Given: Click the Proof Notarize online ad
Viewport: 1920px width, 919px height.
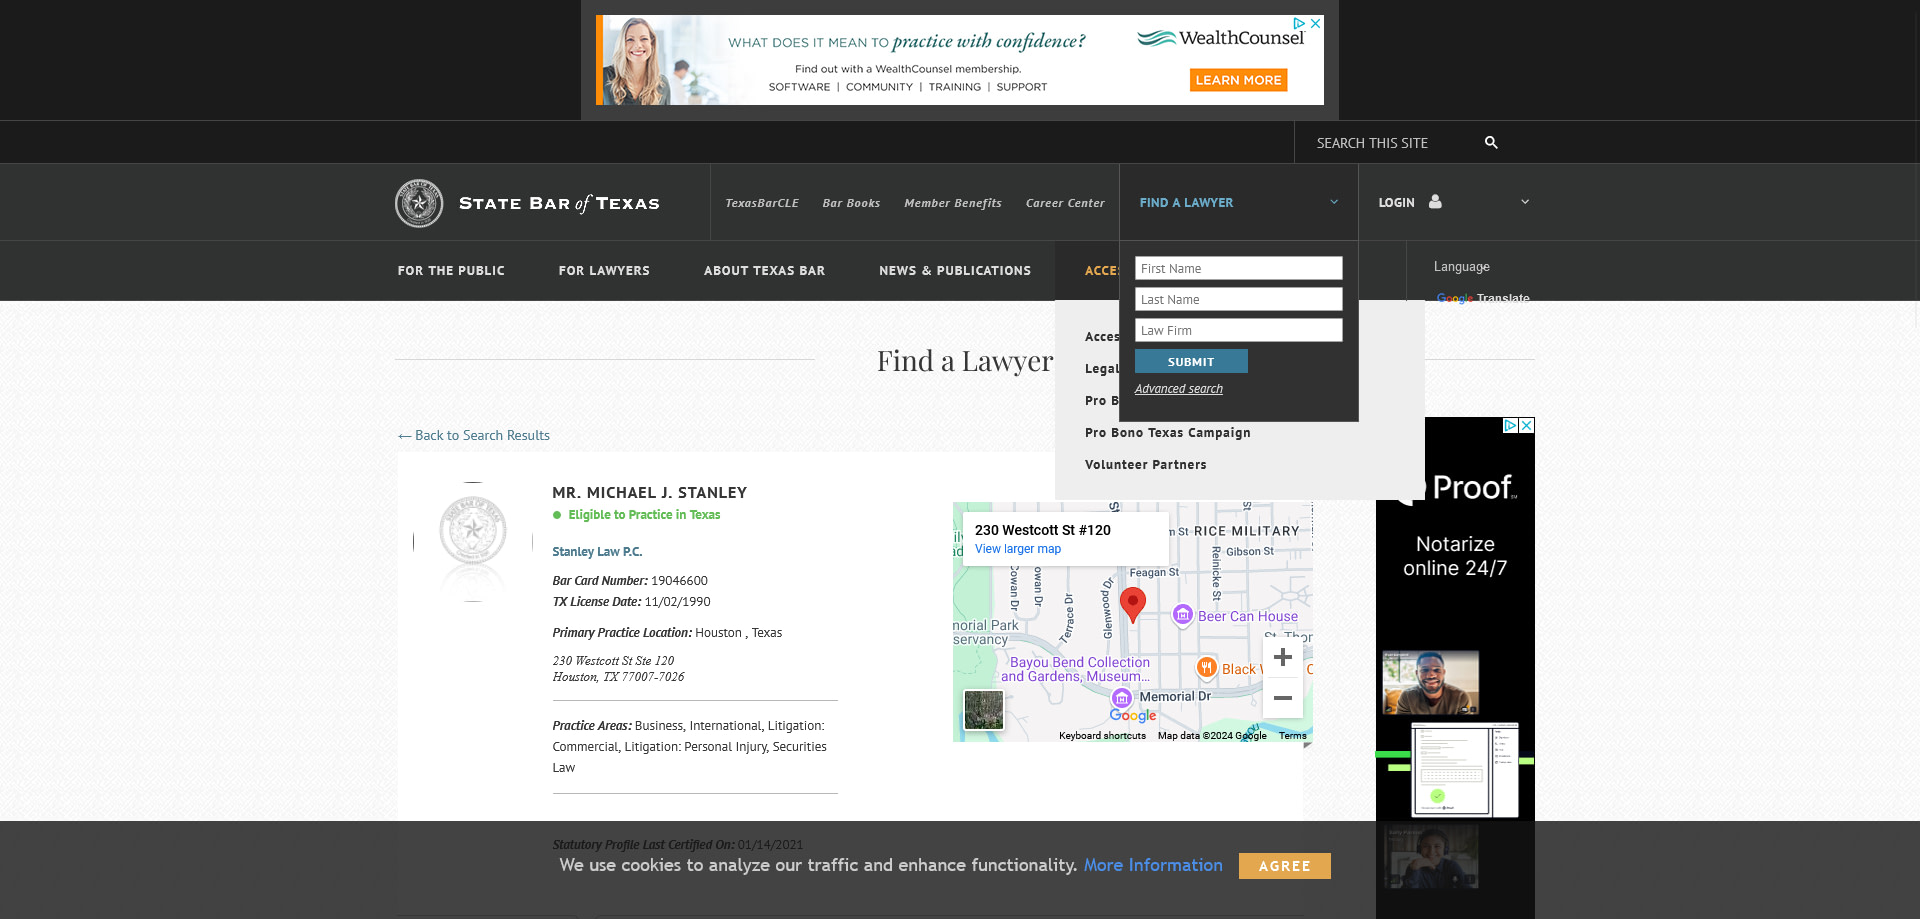Looking at the screenshot, I should coord(1455,668).
